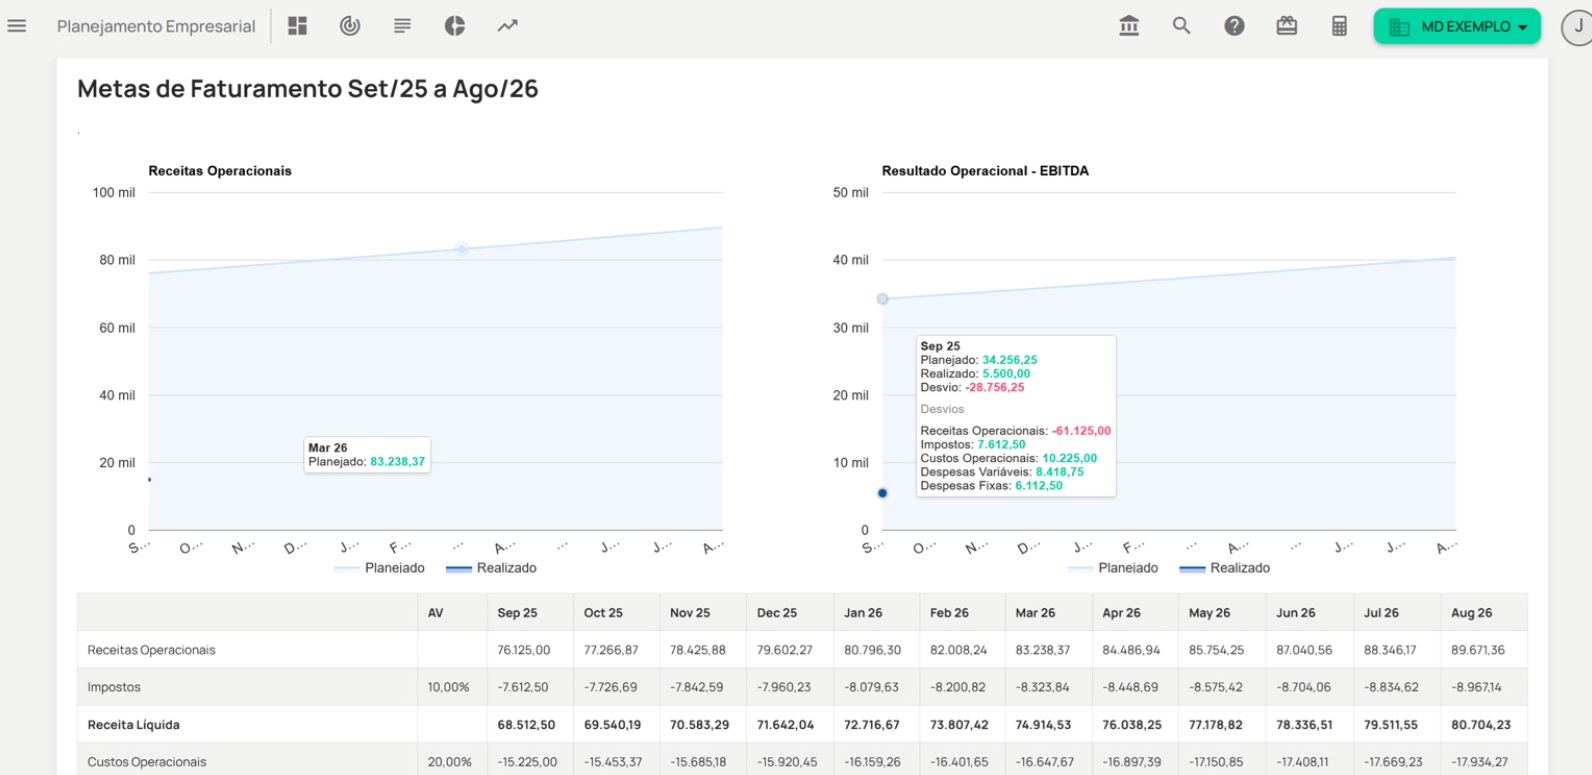Open the circular target goals icon
Image resolution: width=1592 pixels, height=775 pixels.
click(350, 26)
